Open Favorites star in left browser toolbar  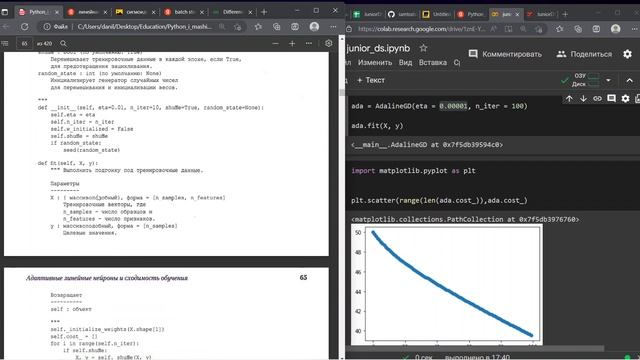point(258,27)
